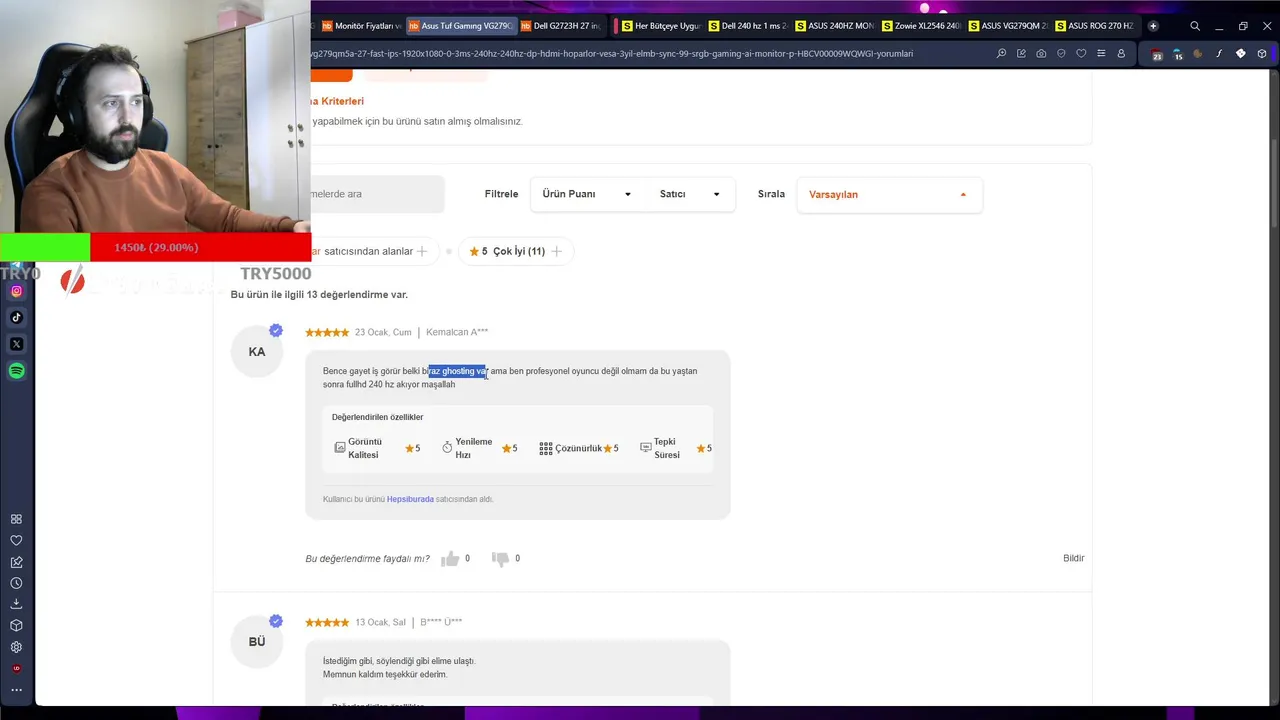Screen dimensions: 1280x720
Task: Take a snapshot with the camera icon
Action: pos(1041,54)
